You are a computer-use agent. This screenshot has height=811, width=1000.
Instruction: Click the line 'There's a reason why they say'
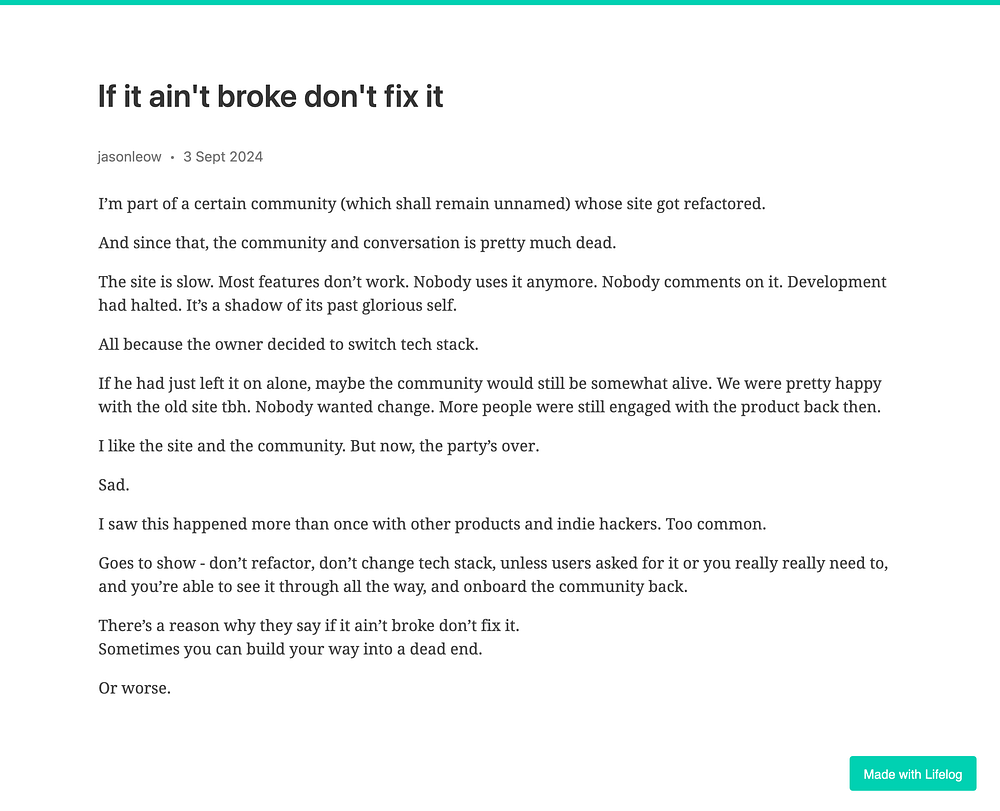pyautogui.click(x=309, y=625)
